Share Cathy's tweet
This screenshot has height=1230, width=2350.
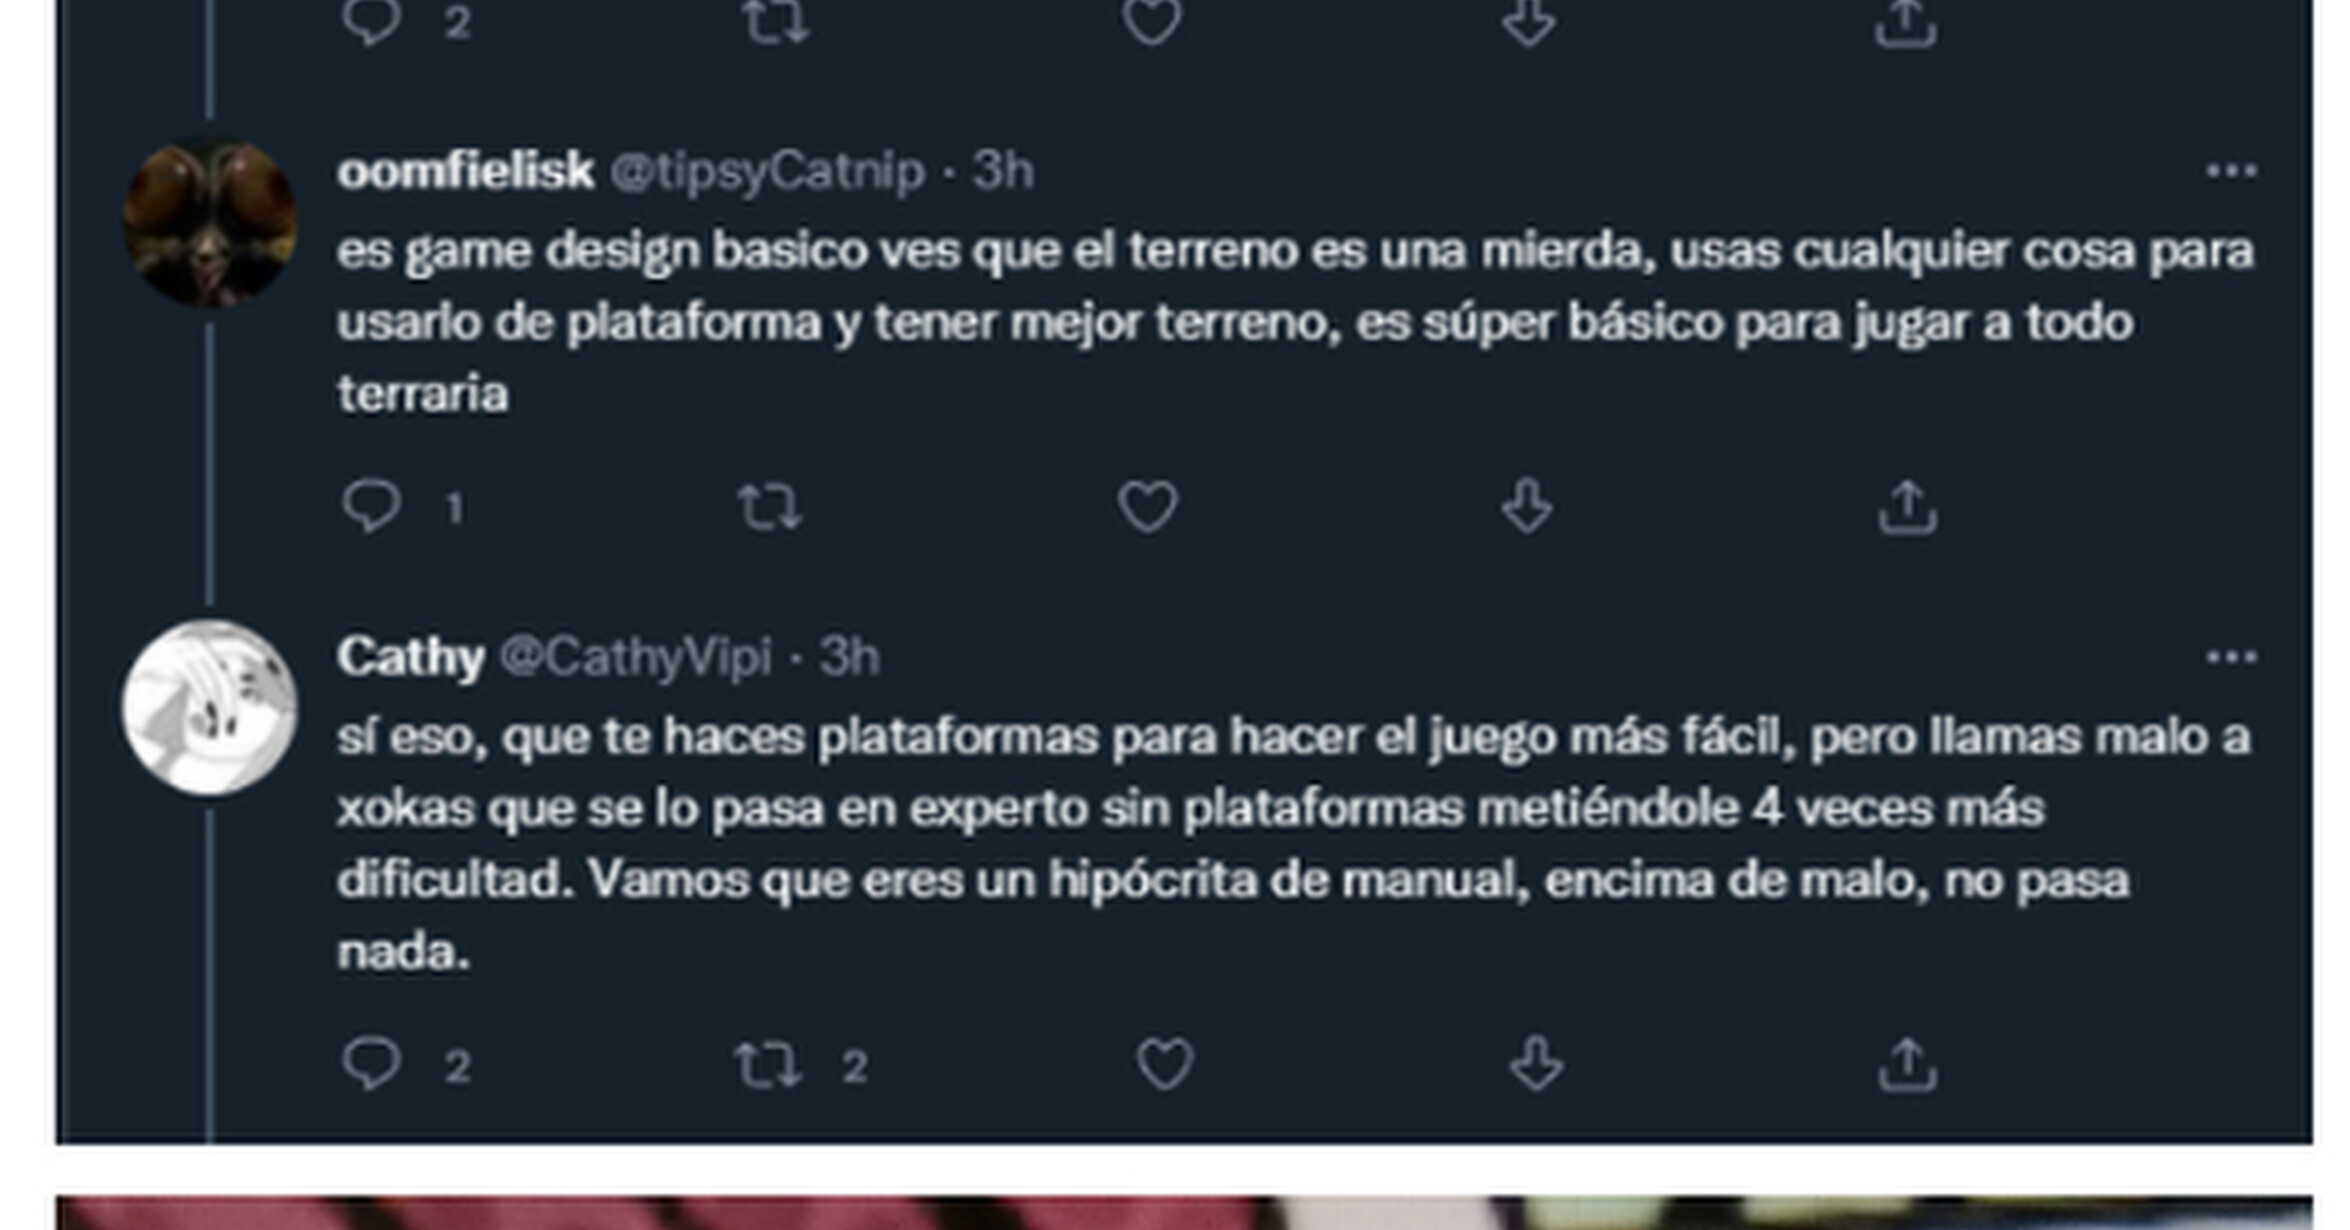pos(1907,1064)
